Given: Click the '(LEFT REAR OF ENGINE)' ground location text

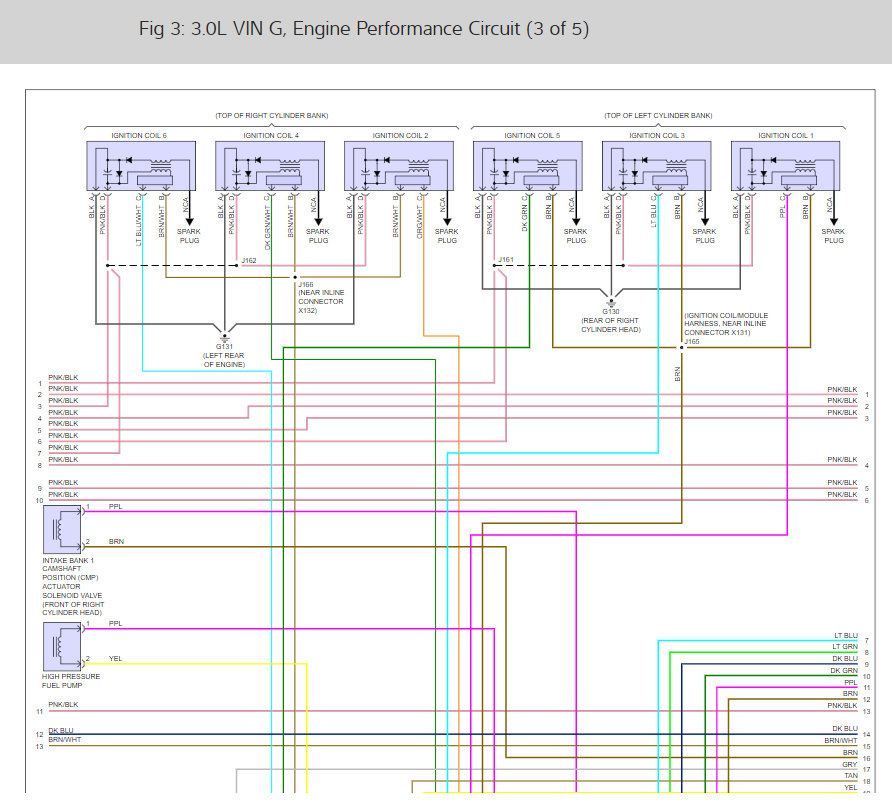Looking at the screenshot, I should tap(224, 360).
